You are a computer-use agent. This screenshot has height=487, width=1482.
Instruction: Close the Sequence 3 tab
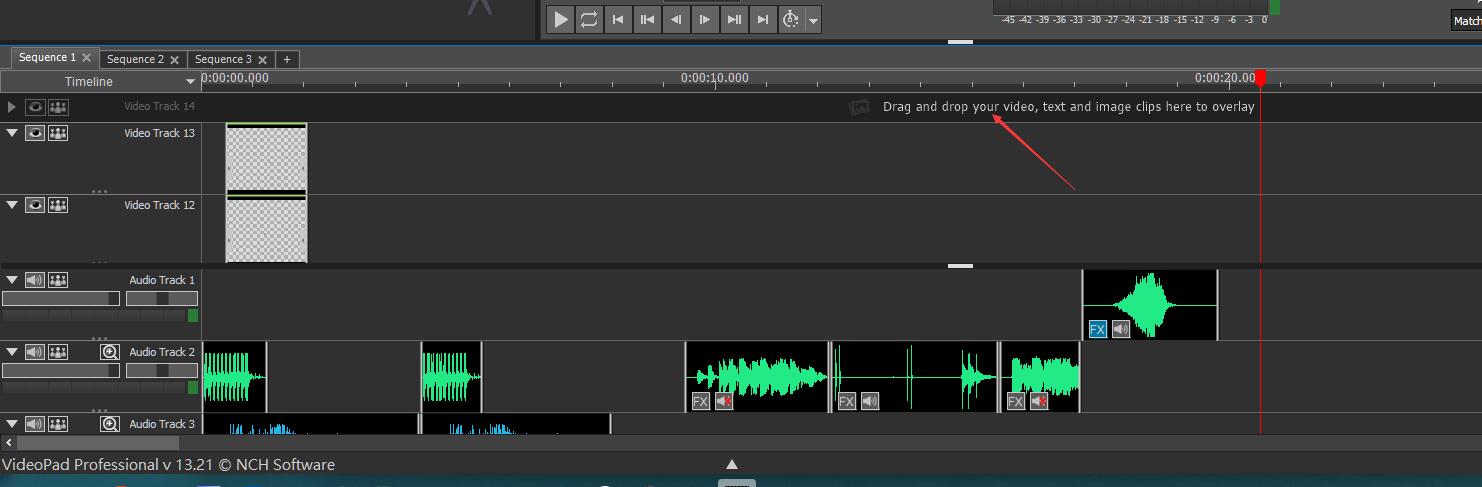pos(262,60)
